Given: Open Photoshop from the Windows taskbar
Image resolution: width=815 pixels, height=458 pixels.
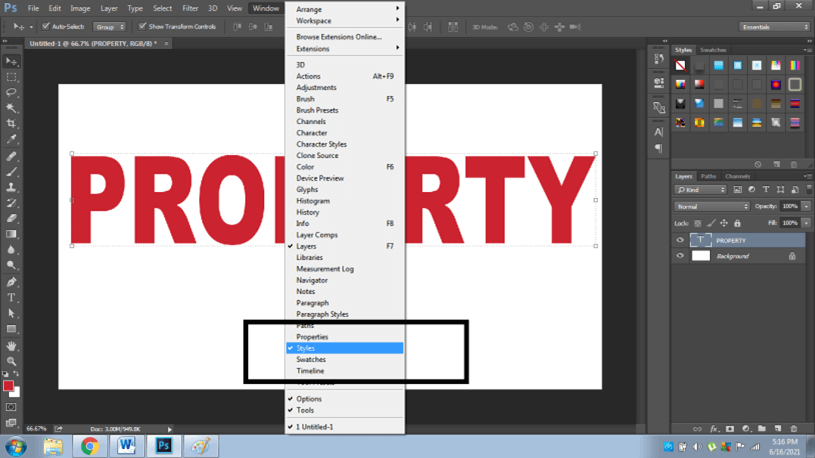Looking at the screenshot, I should coord(164,446).
